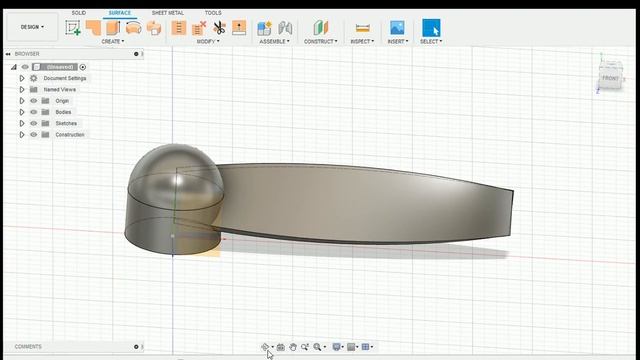The image size is (640, 360).
Task: Expand the Origin folder
Action: [x=22, y=101]
